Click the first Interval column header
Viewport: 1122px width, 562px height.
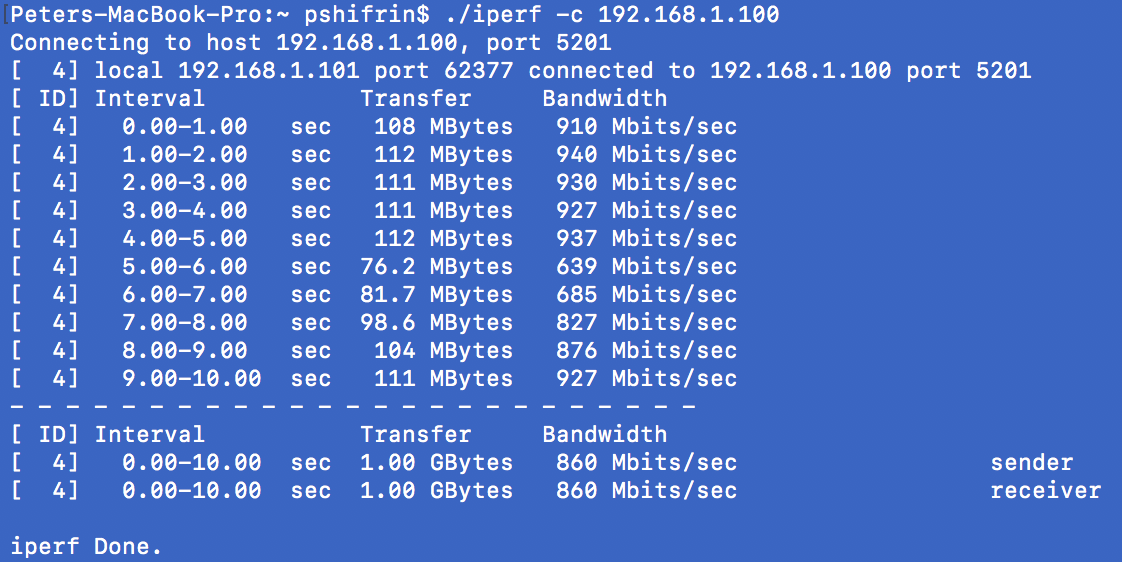coord(150,98)
